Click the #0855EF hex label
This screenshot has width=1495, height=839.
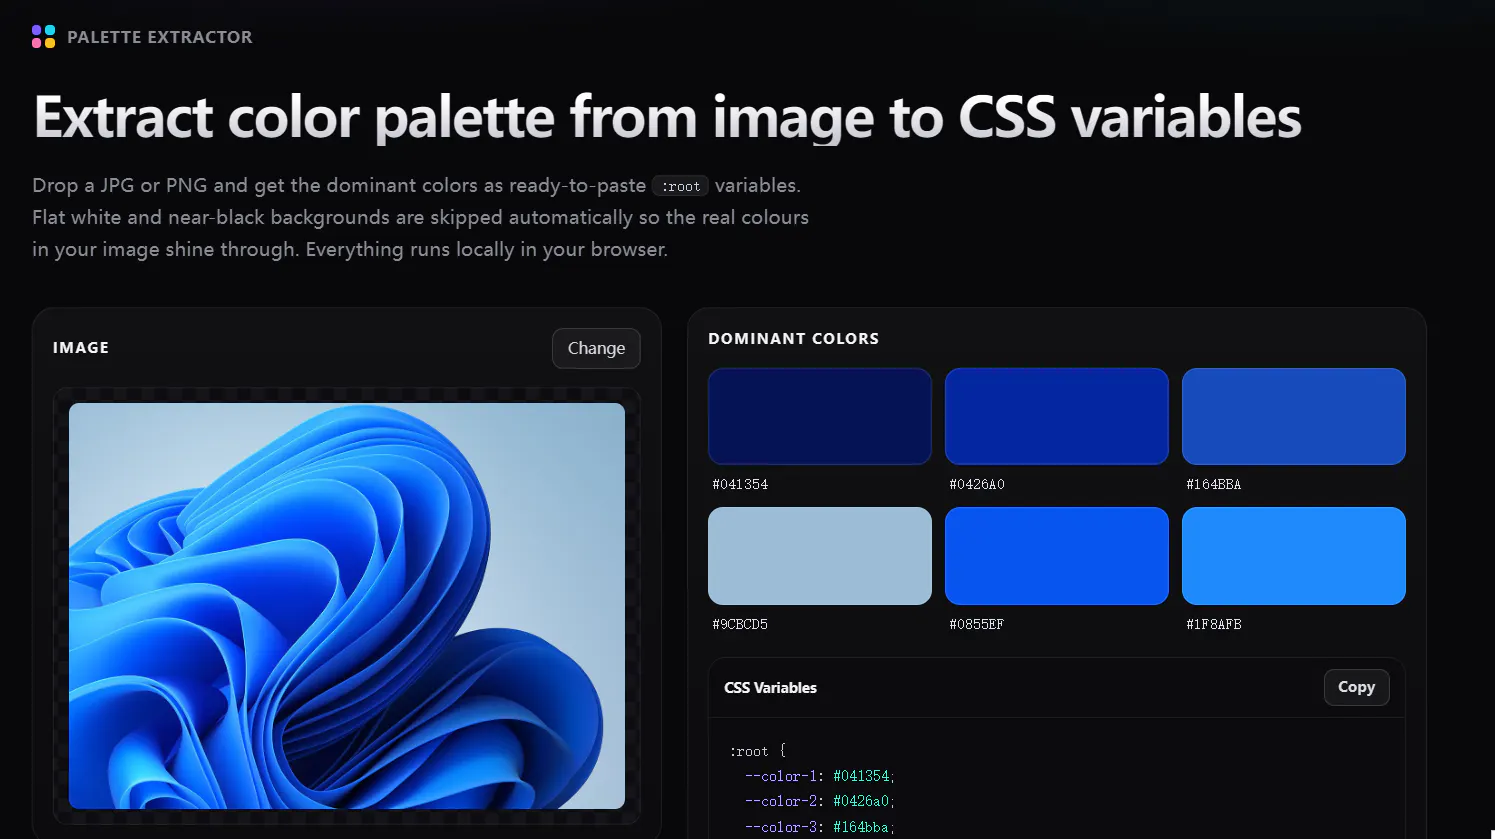977,624
